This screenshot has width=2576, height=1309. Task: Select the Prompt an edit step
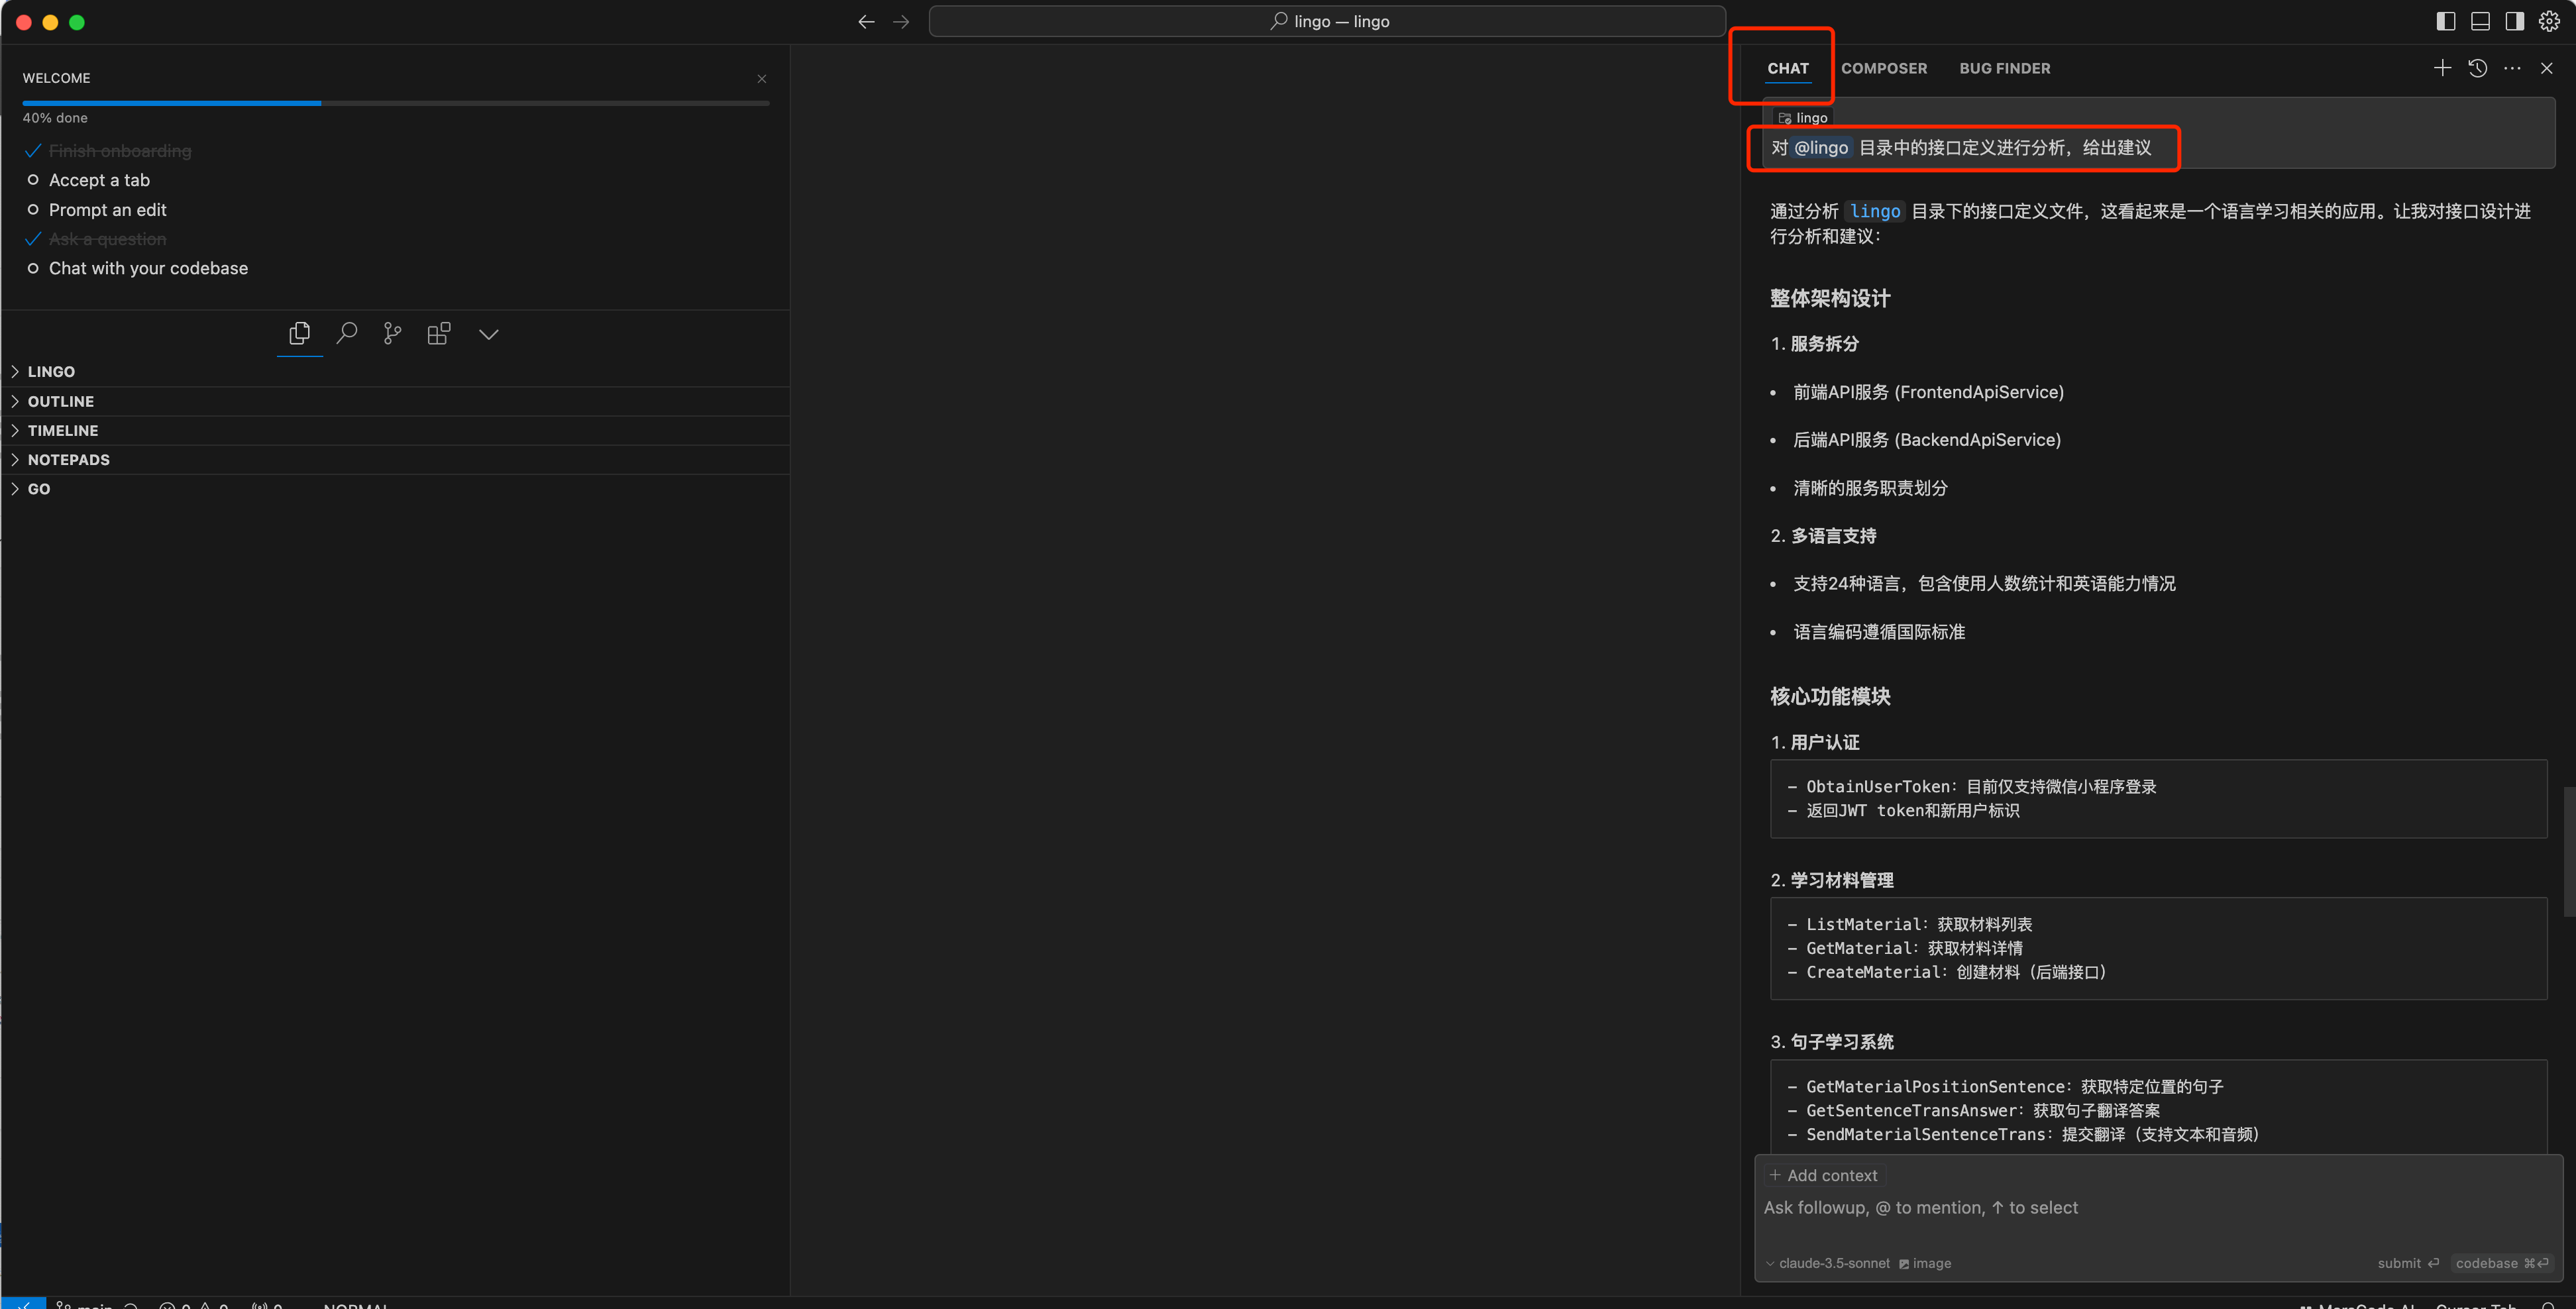[107, 210]
